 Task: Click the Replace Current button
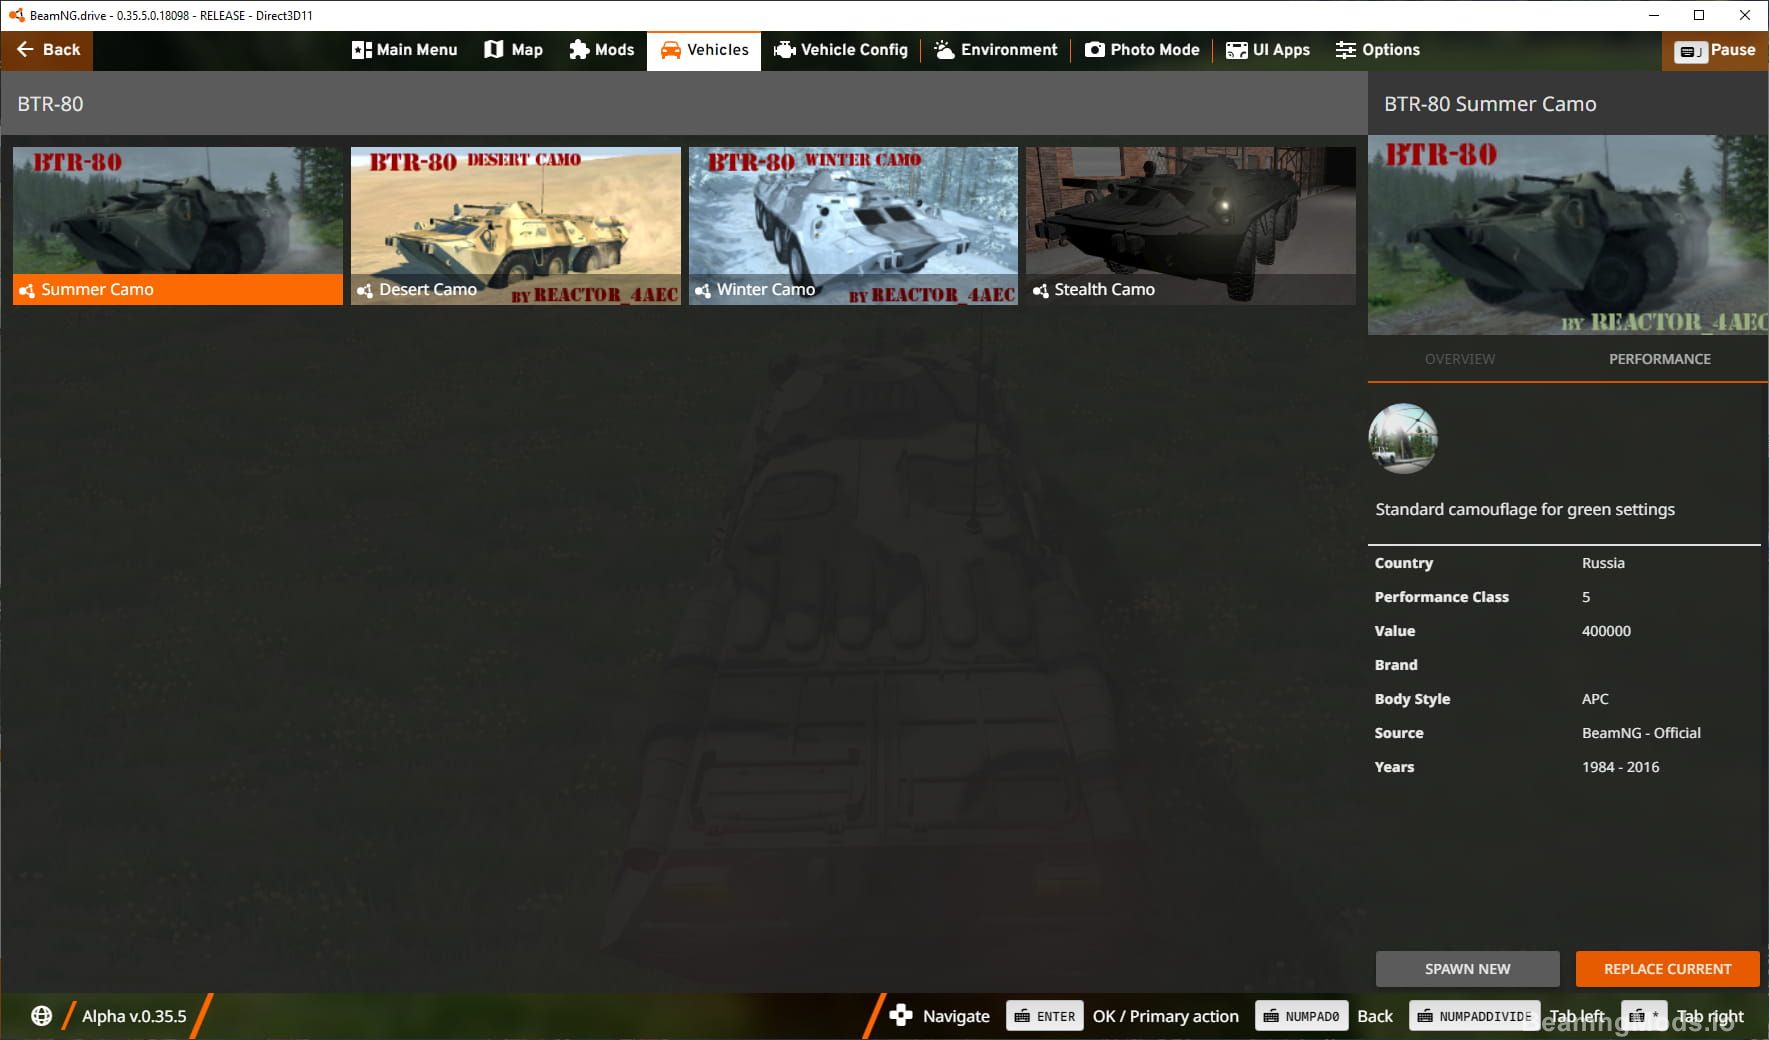1667,969
